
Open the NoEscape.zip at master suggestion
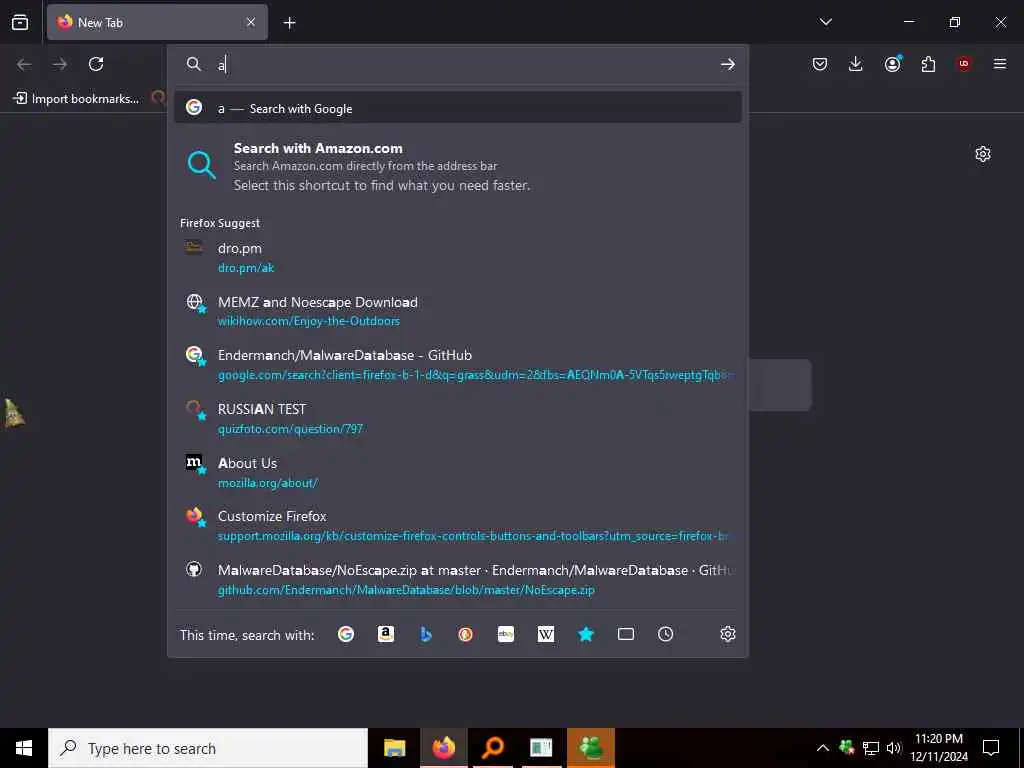point(458,579)
